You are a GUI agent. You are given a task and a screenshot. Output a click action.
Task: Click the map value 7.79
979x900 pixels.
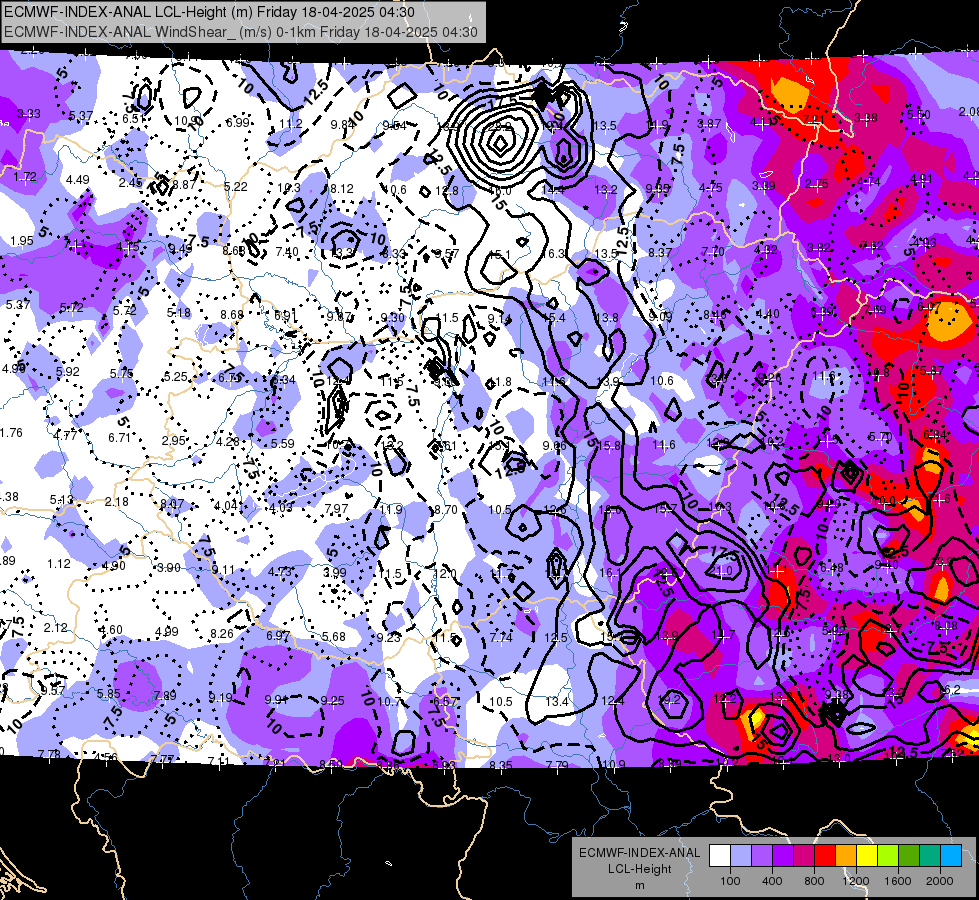(x=557, y=764)
